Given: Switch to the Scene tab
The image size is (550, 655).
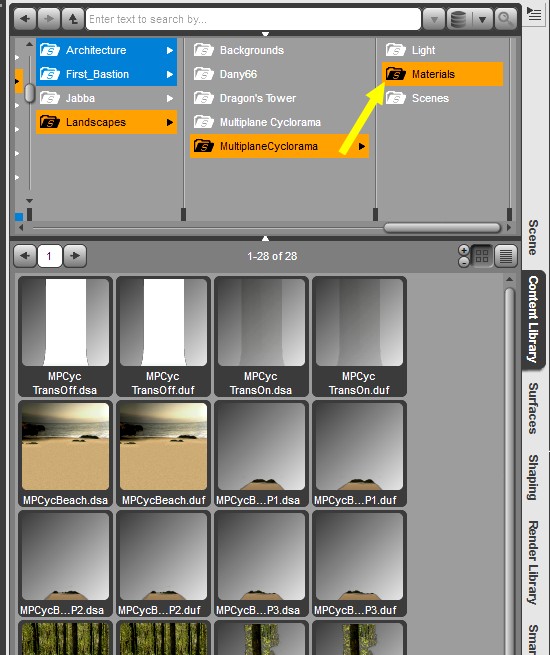Looking at the screenshot, I should pos(533,237).
